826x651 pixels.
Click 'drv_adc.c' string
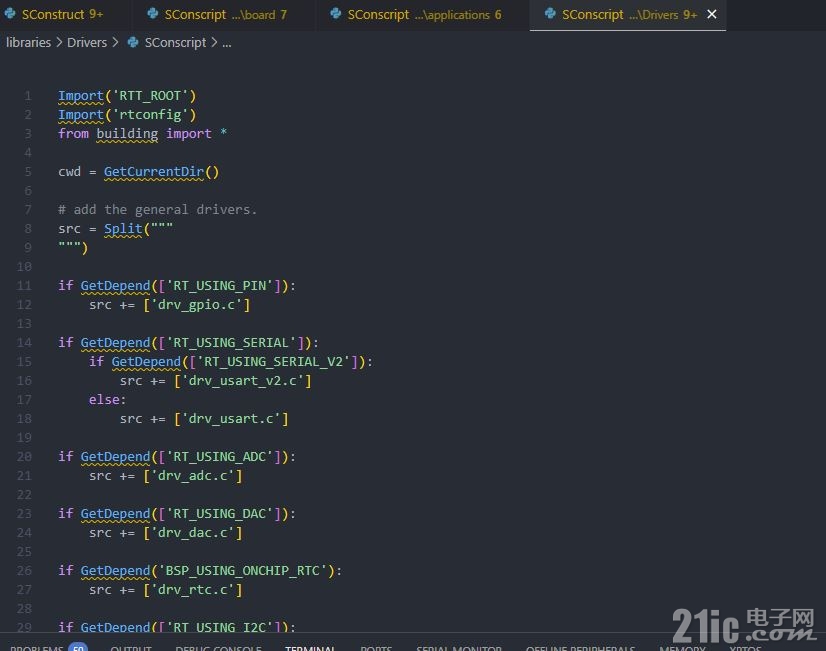tap(193, 476)
